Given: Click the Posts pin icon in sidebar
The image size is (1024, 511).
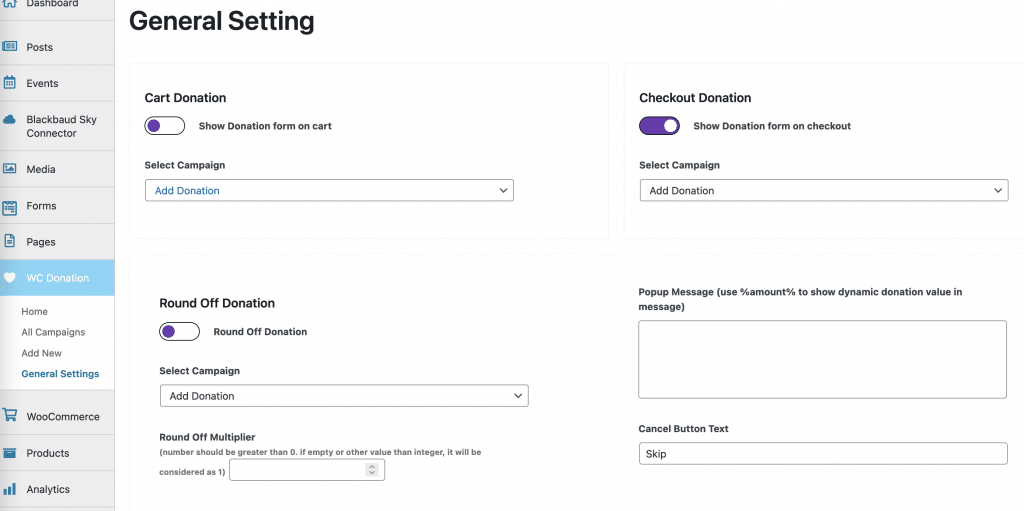Looking at the screenshot, I should click(x=10, y=46).
